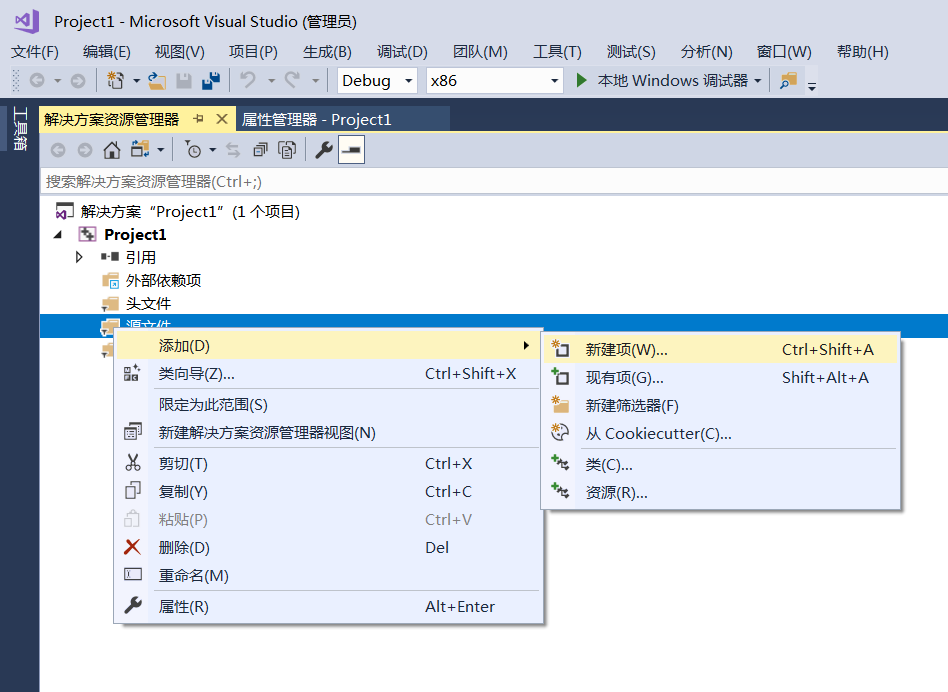Click the switch views icon in Solution Explorer
This screenshot has width=948, height=692.
pos(140,149)
